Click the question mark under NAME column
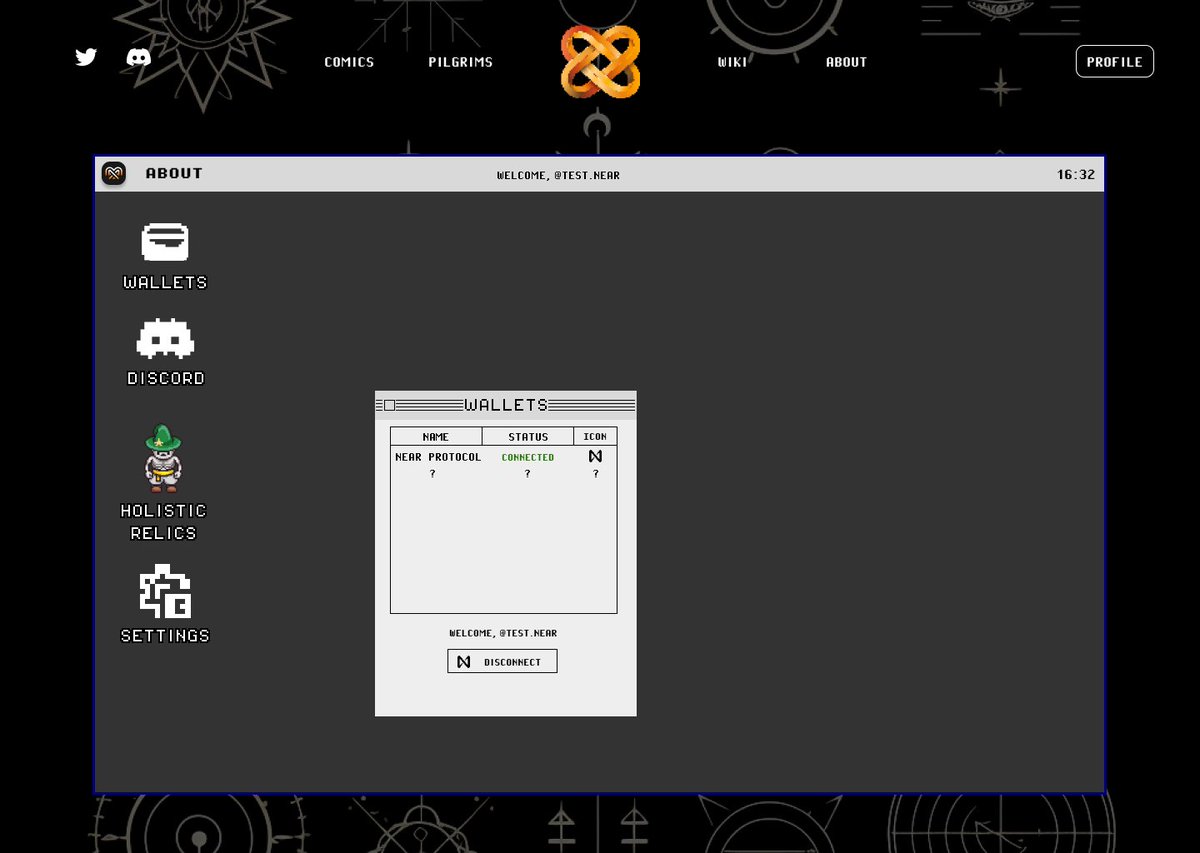Viewport: 1200px width, 853px height. [432, 474]
